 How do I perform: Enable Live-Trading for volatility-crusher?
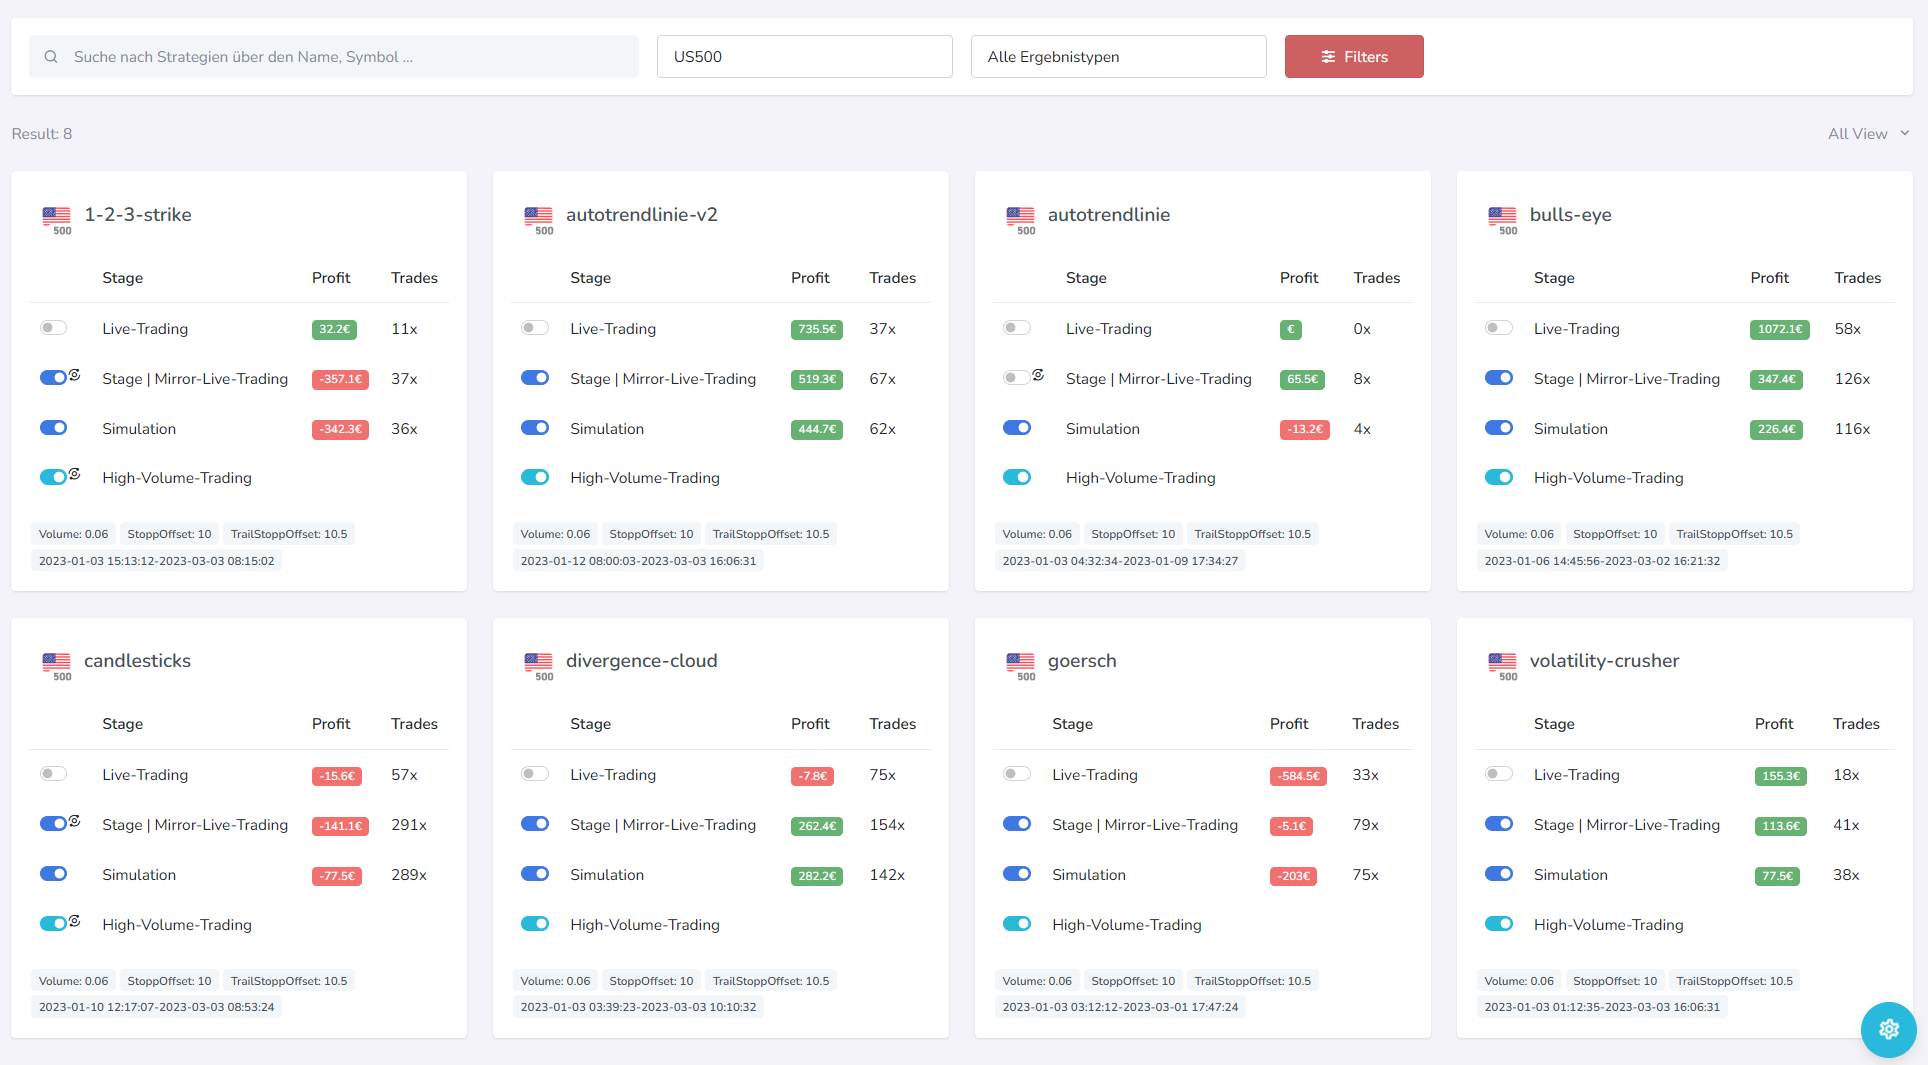click(x=1499, y=774)
